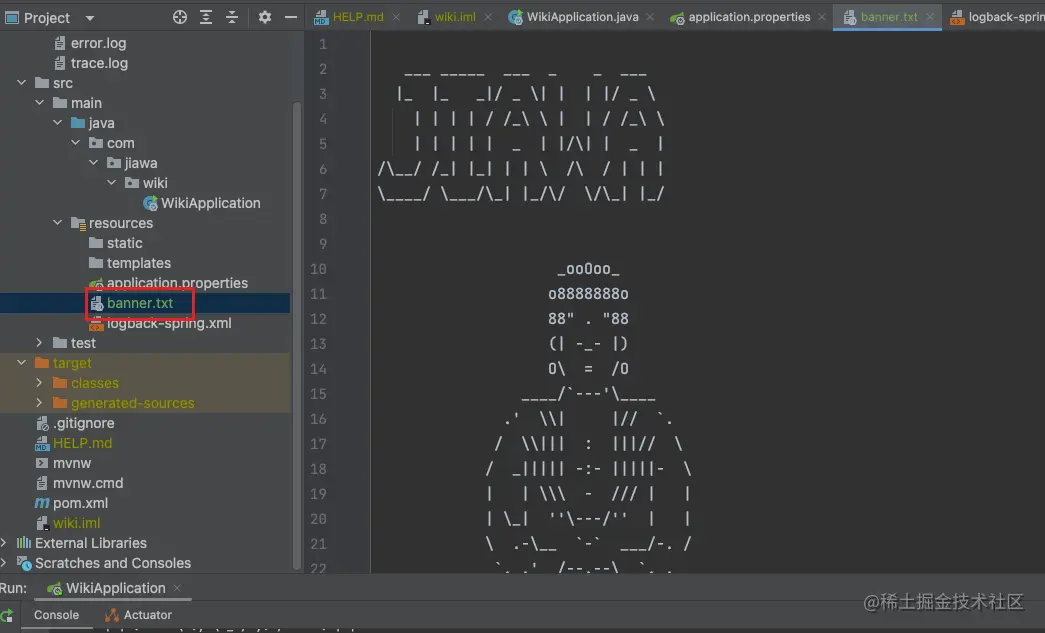Screen dimensions: 1045x633
Task: Close the HELP.md tab
Action: point(397,17)
